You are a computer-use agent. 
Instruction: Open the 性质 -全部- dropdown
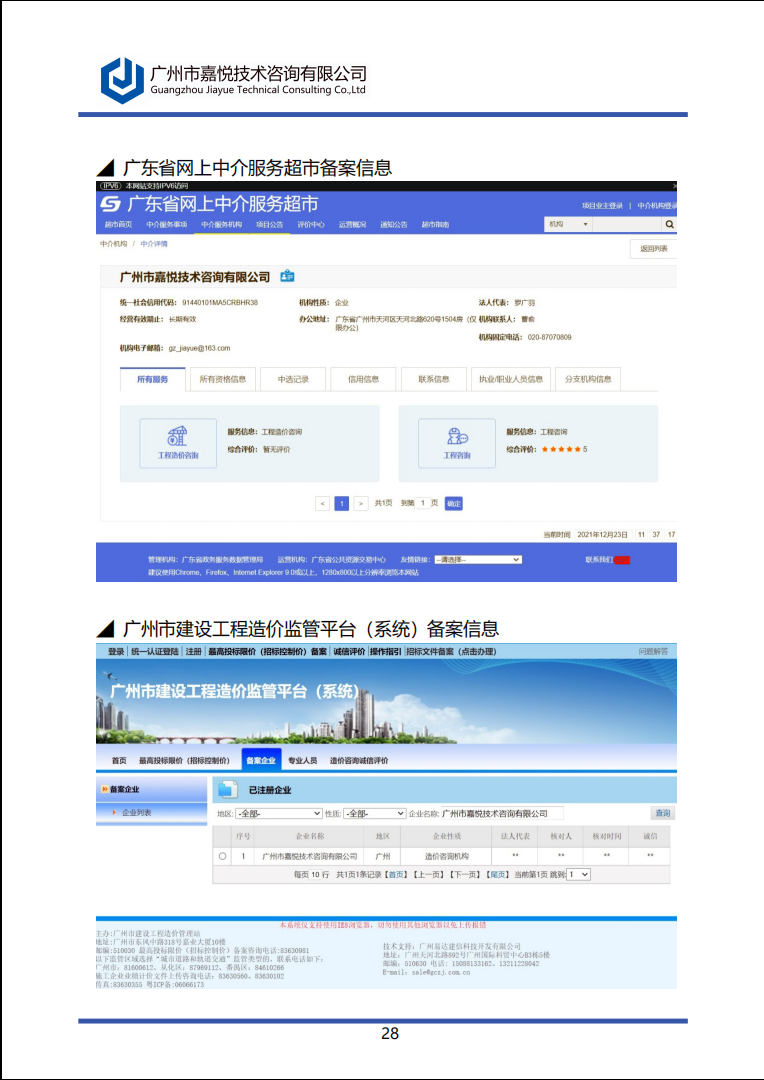tap(374, 813)
